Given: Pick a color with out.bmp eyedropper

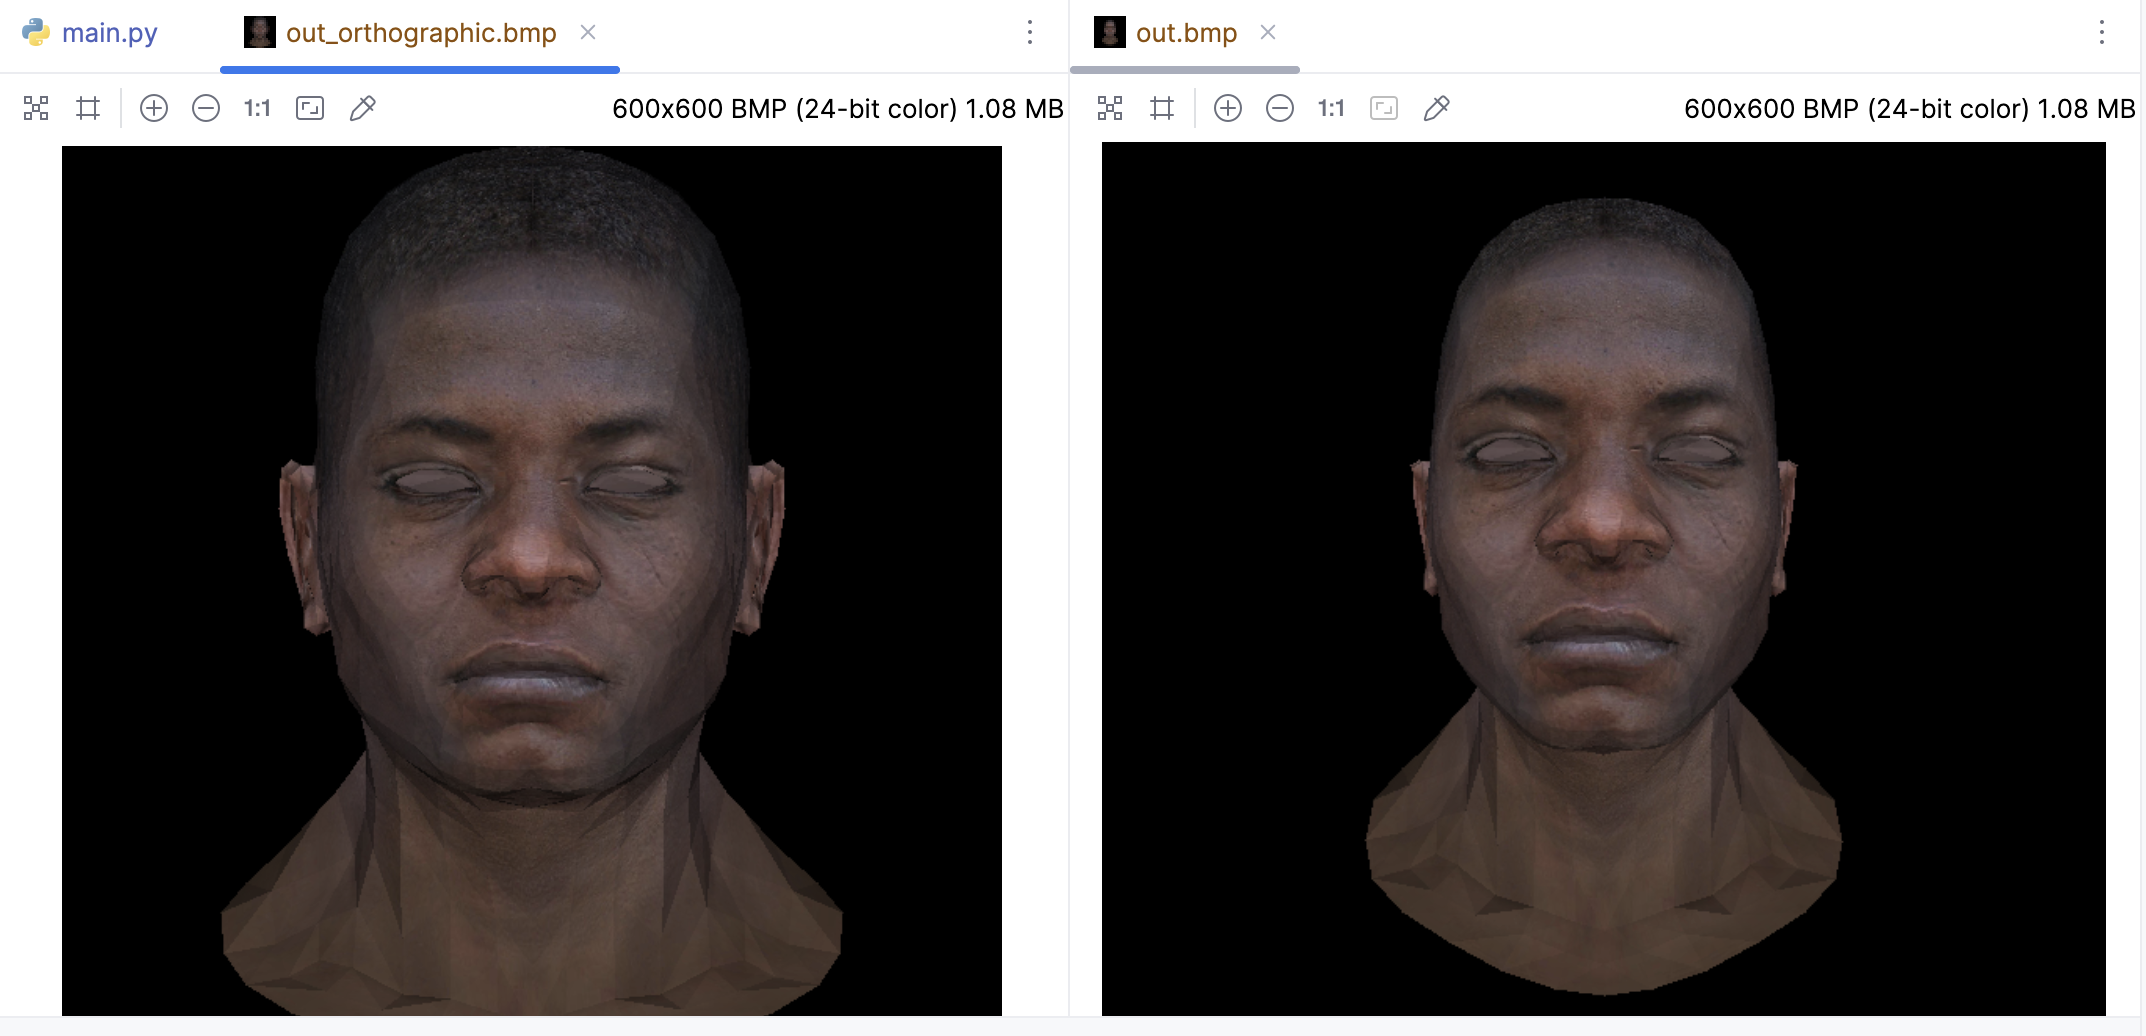Looking at the screenshot, I should [x=1437, y=108].
